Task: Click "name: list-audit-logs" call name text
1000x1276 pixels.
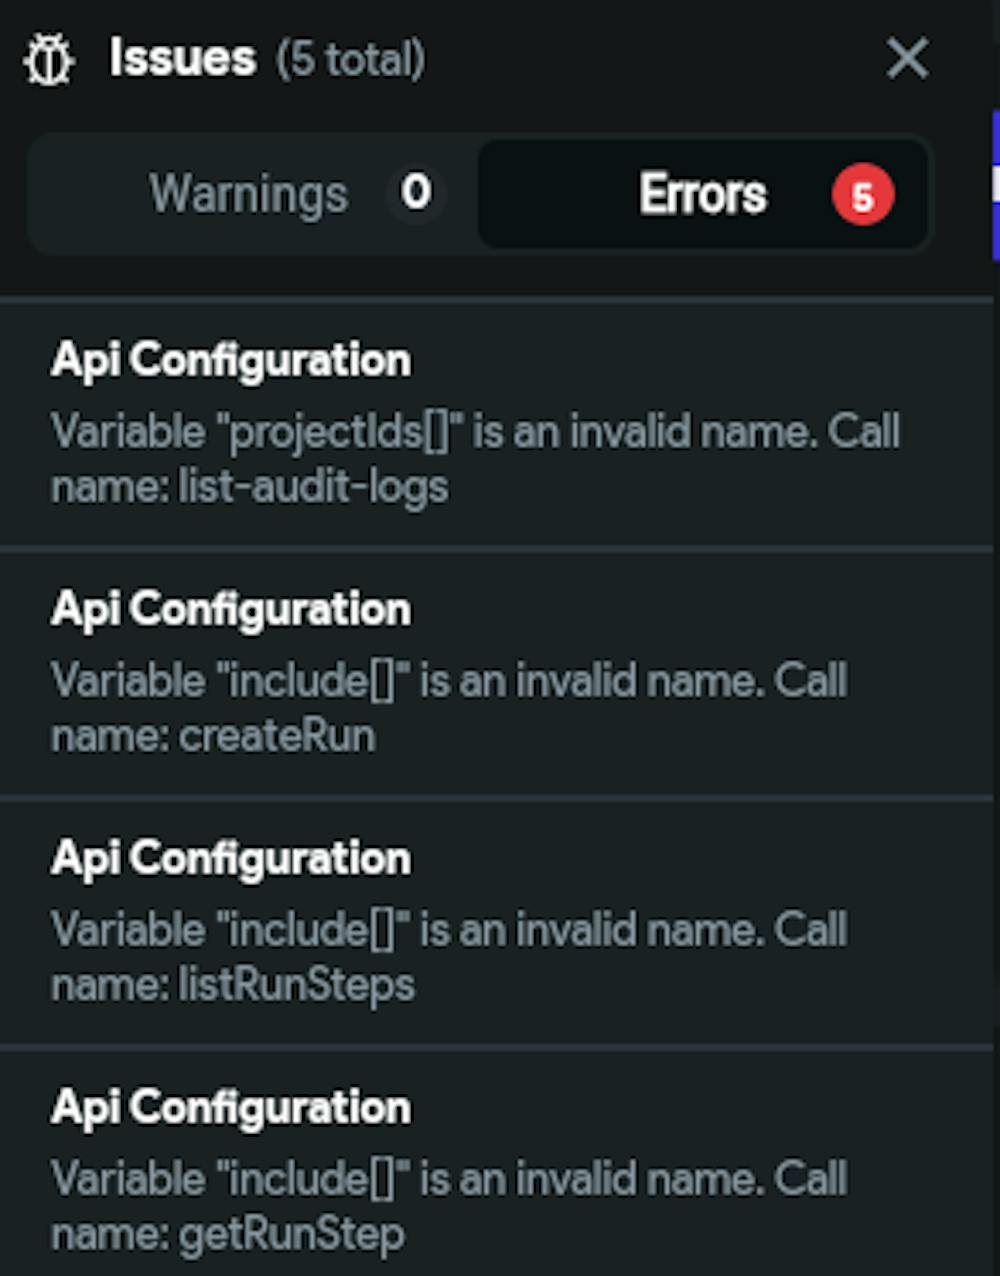Action: [250, 487]
